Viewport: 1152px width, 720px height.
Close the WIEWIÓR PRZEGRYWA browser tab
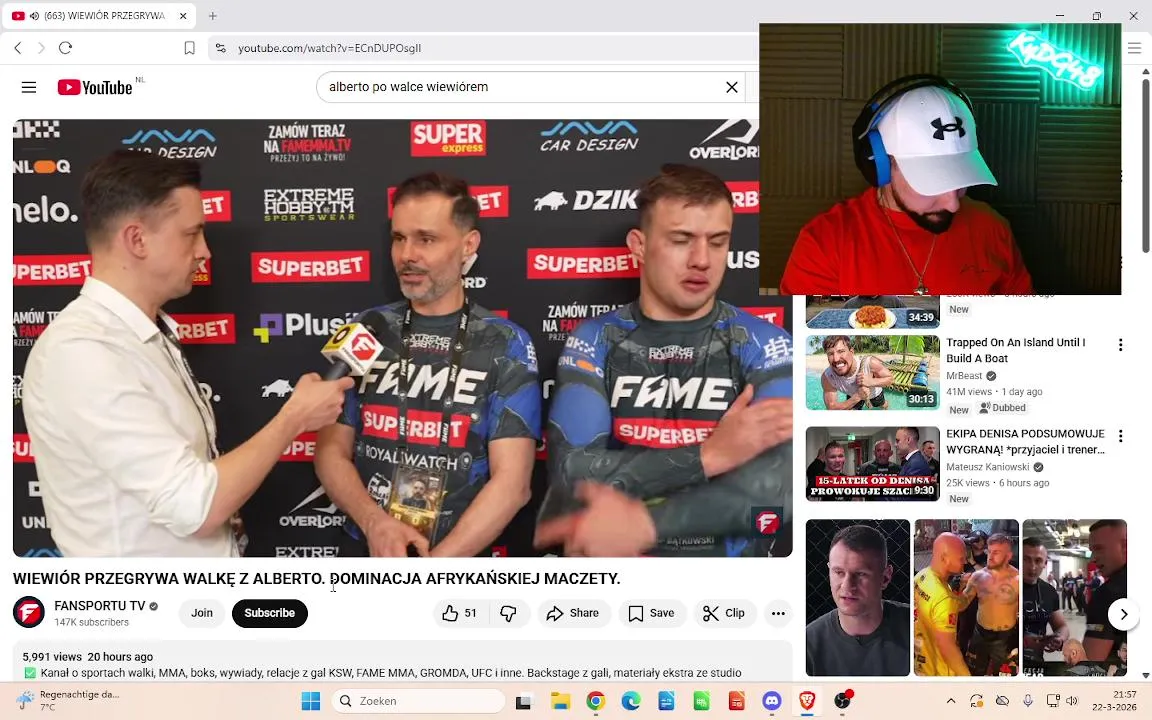pyautogui.click(x=183, y=15)
